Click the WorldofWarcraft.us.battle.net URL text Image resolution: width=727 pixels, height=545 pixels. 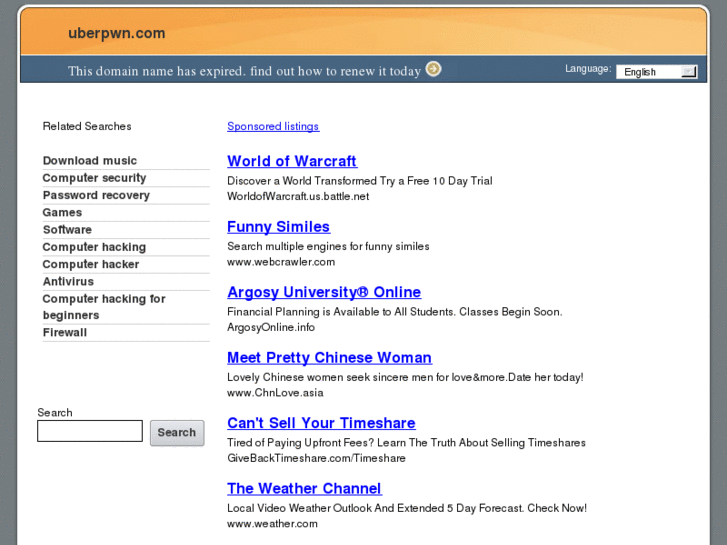pyautogui.click(x=298, y=196)
